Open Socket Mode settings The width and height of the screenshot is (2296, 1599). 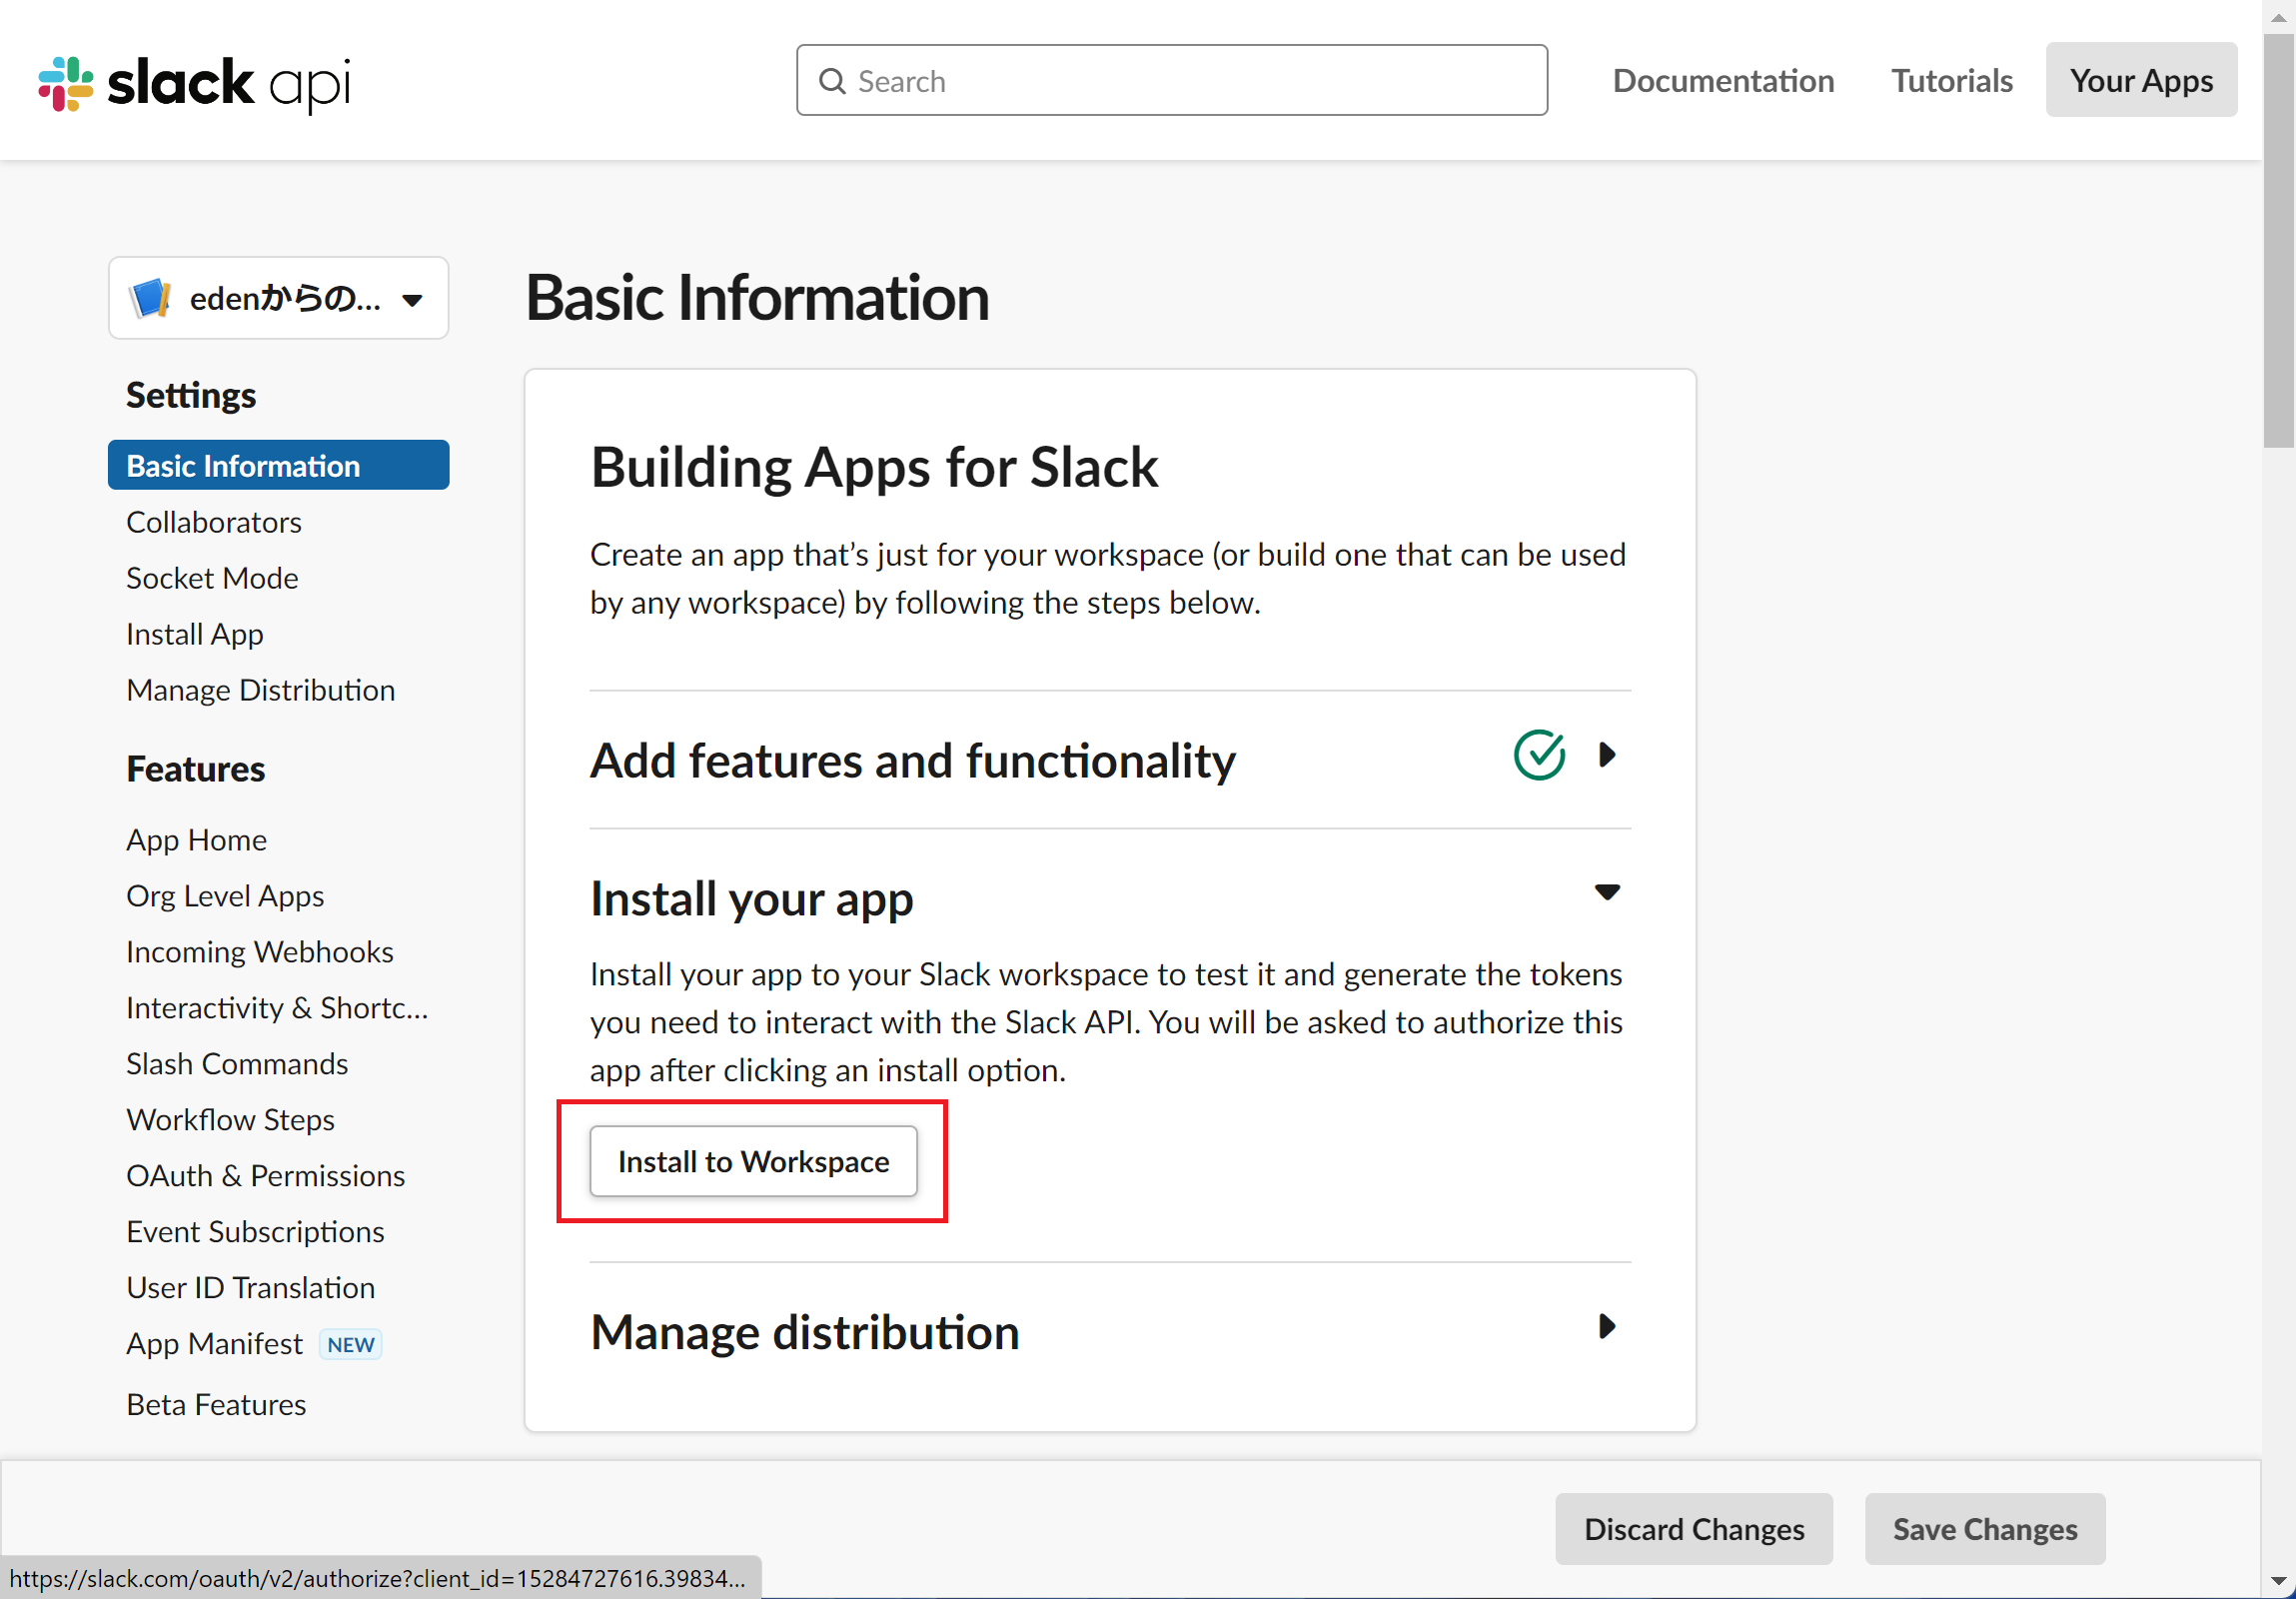click(212, 578)
